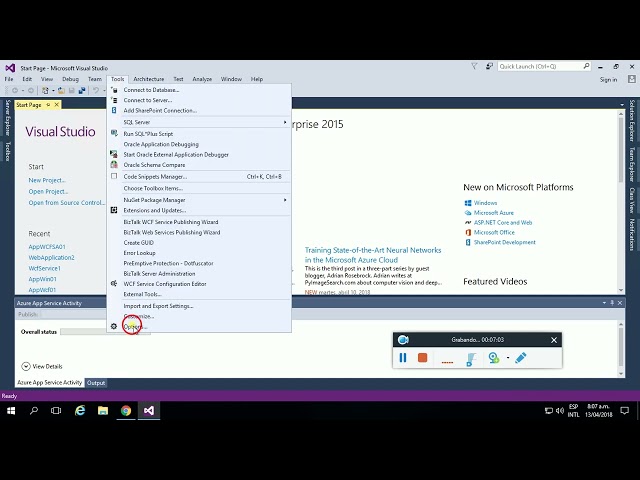Click the Windows Start button
Screen dimensions: 640x480
point(11,410)
